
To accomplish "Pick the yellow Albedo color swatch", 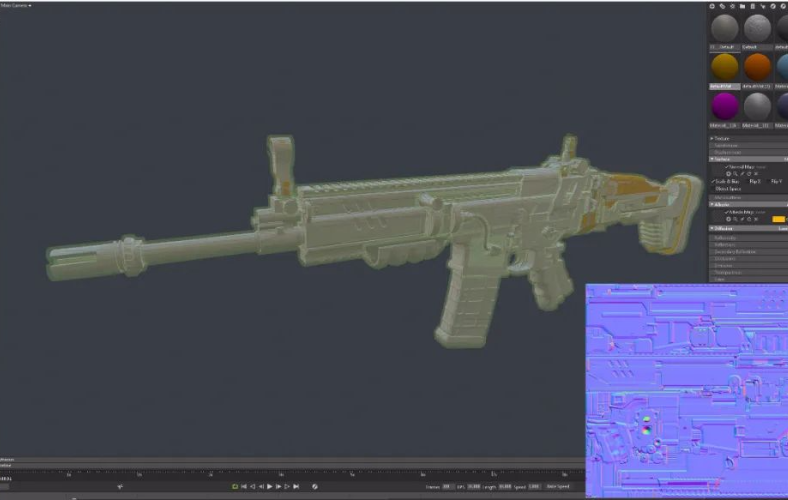I will pyautogui.click(x=778, y=220).
